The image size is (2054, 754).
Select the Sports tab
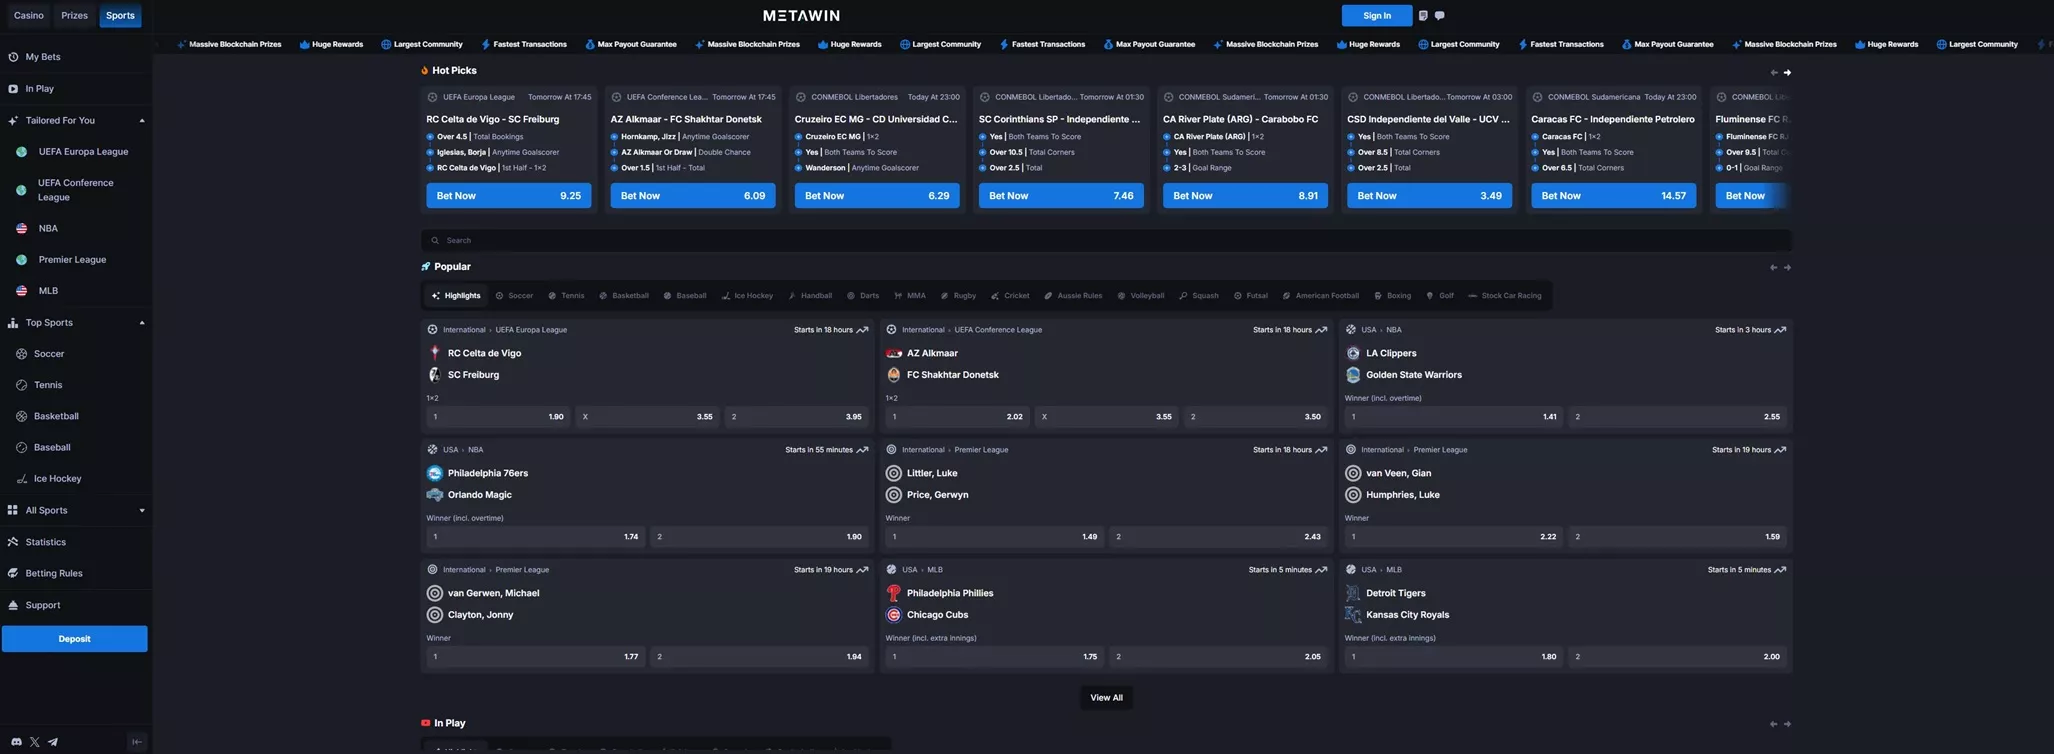(x=120, y=16)
